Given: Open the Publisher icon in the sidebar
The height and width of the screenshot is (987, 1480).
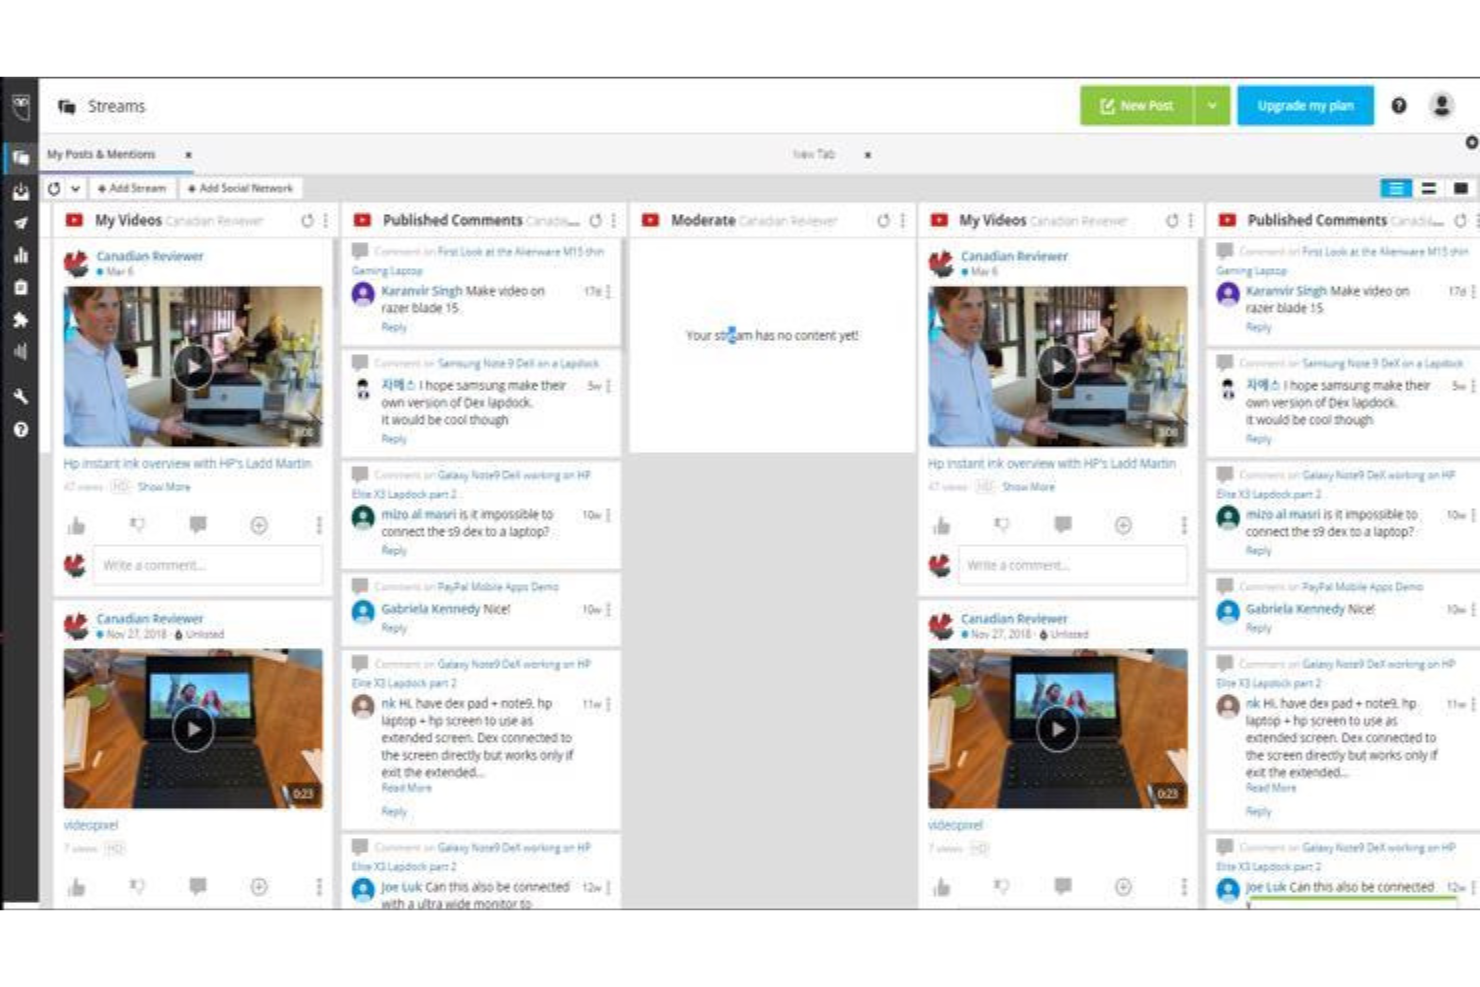Looking at the screenshot, I should click(20, 191).
